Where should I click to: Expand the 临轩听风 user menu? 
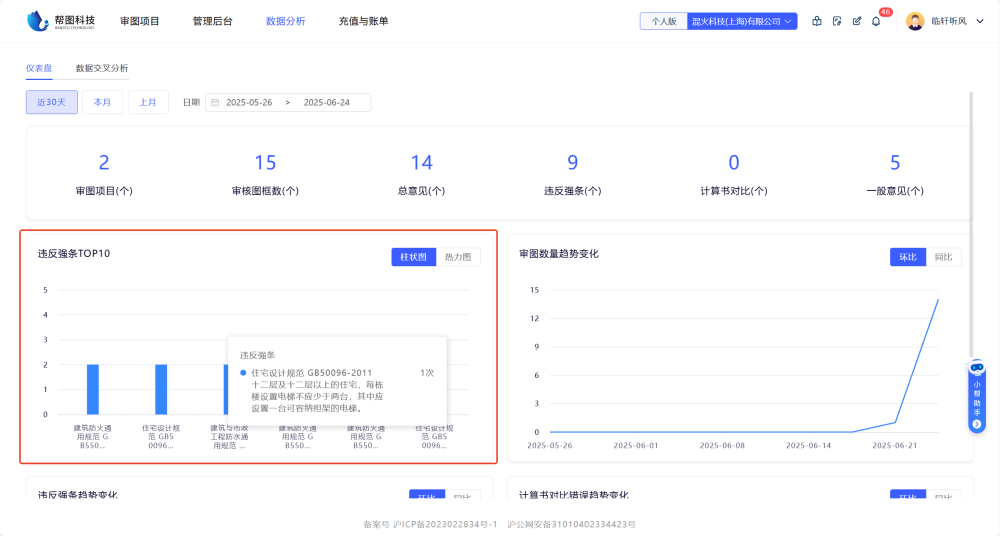tap(949, 21)
